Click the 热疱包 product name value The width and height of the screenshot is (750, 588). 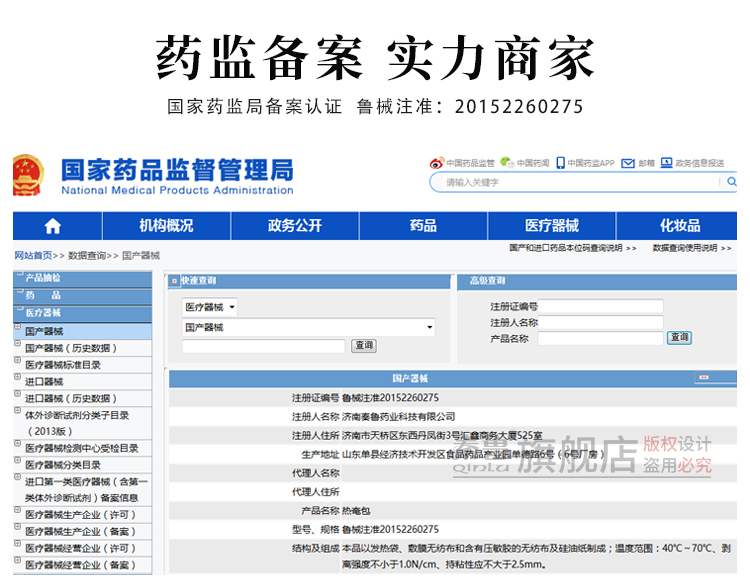point(356,511)
